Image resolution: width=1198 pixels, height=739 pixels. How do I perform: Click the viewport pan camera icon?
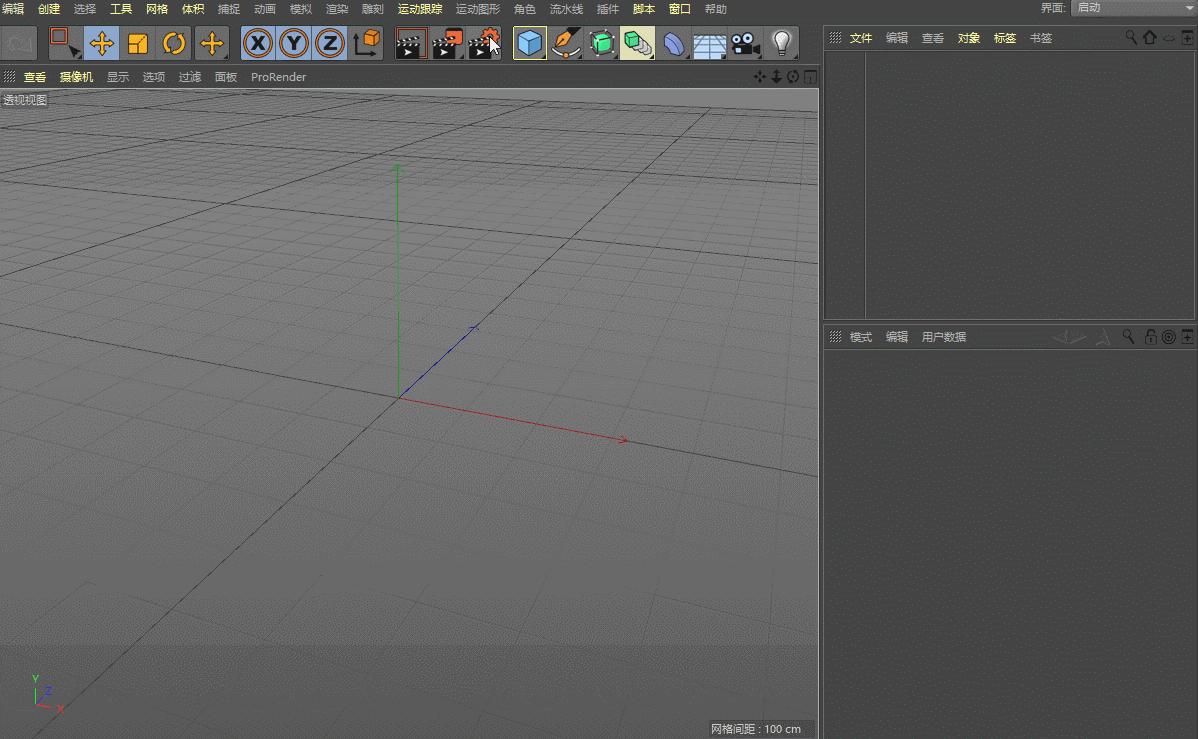click(x=759, y=76)
